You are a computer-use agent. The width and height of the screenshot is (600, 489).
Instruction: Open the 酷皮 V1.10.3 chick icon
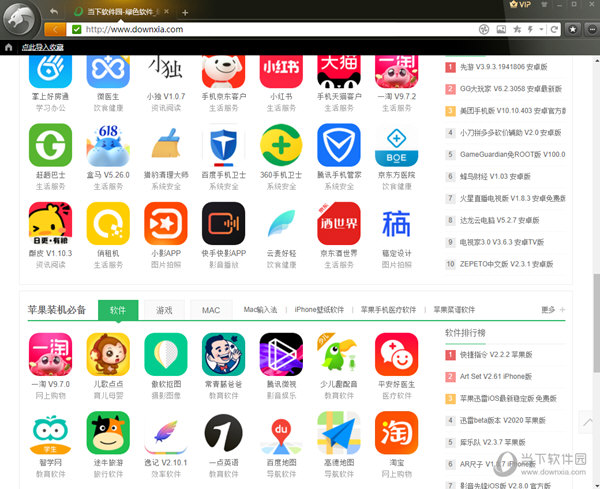[x=51, y=223]
